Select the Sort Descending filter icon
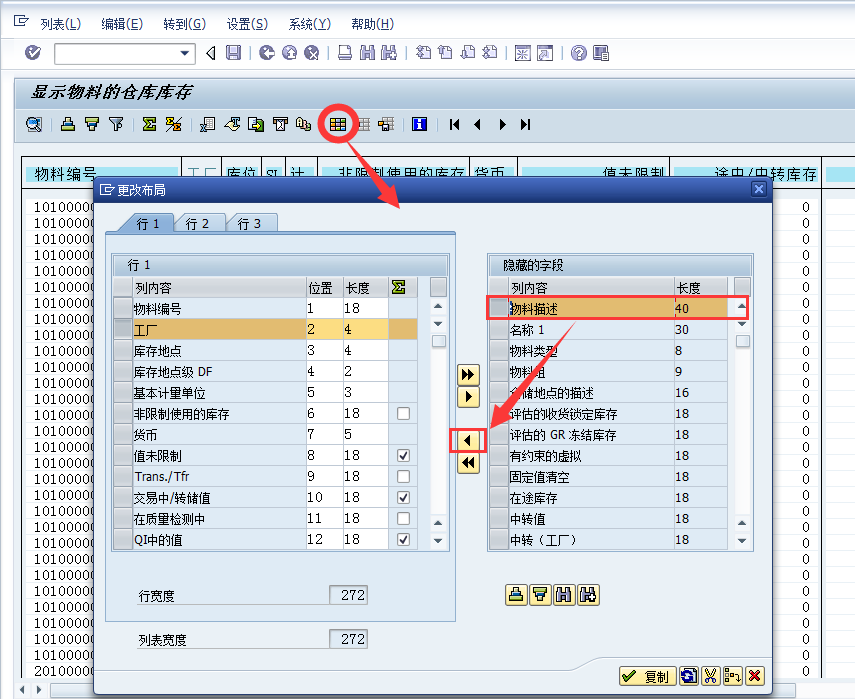855x699 pixels. click(92, 124)
